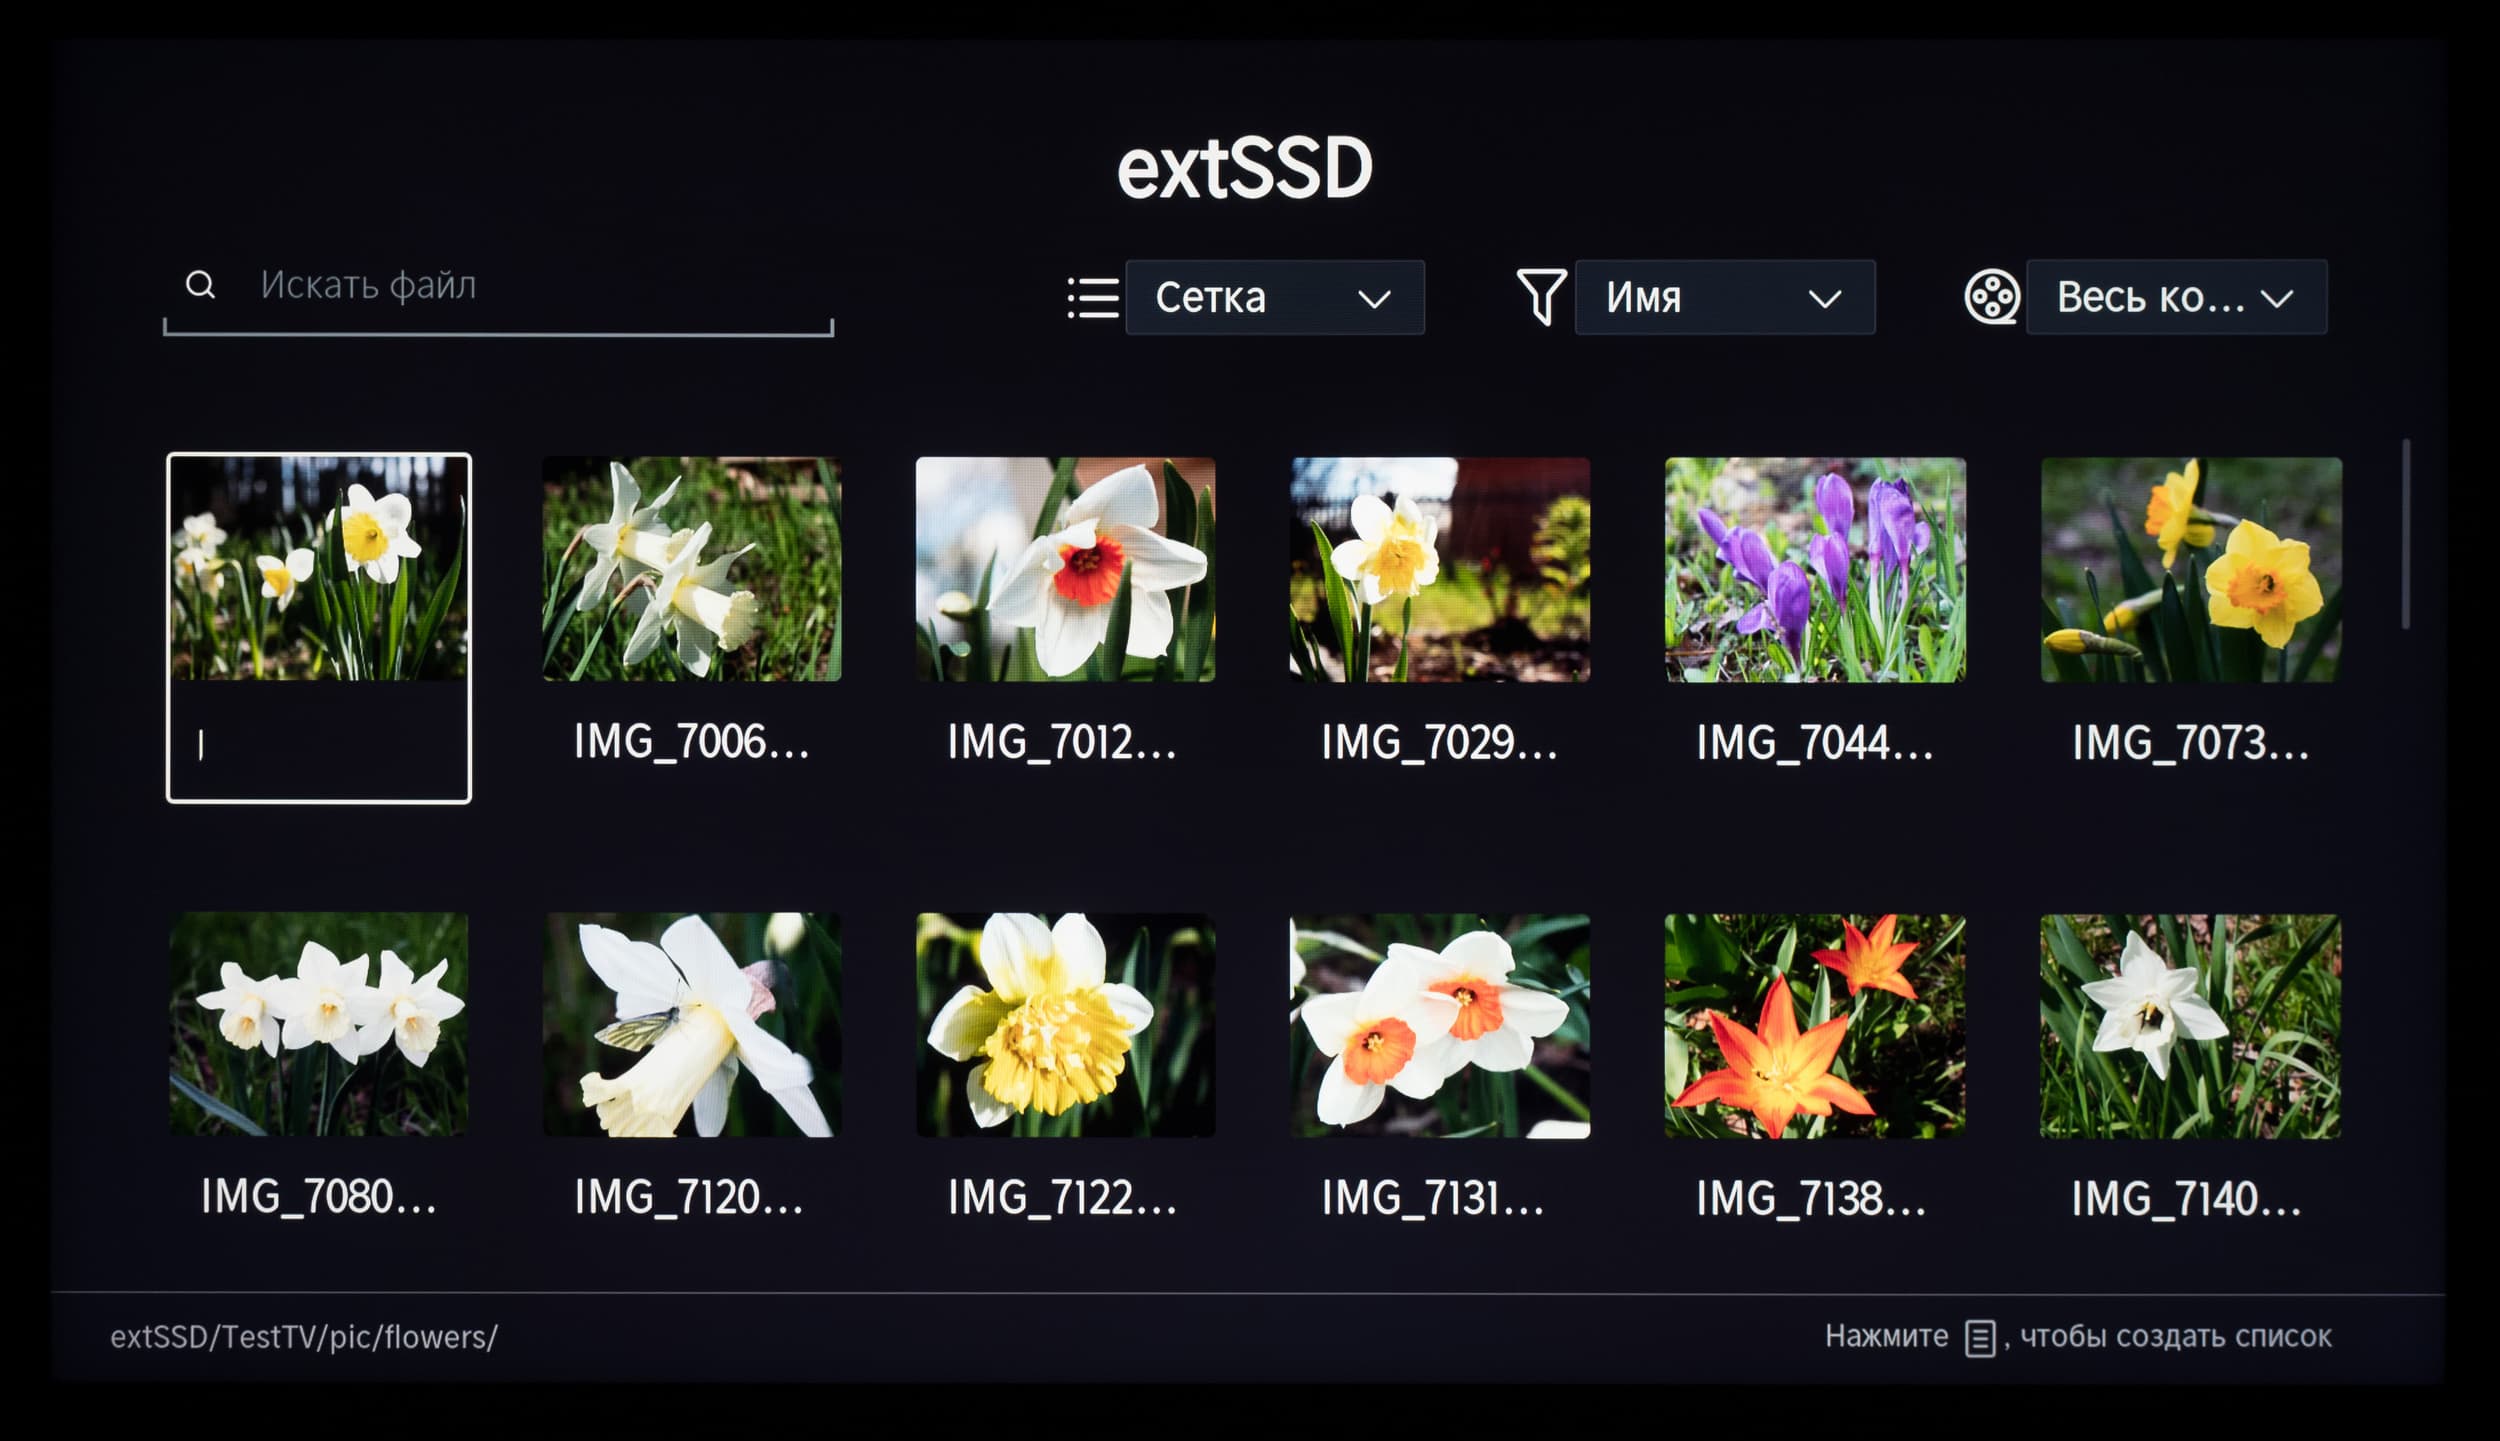Select IMG_7044 purple crocus thumbnail
The width and height of the screenshot is (2500, 1441).
pos(1815,569)
